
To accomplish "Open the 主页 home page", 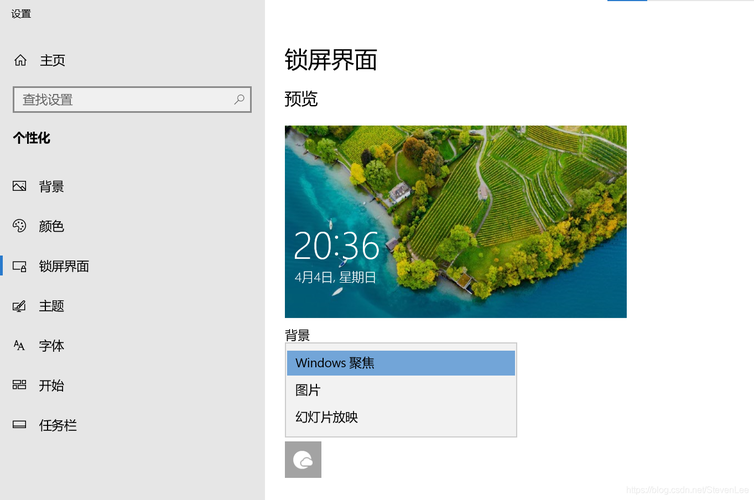I will pos(52,60).
